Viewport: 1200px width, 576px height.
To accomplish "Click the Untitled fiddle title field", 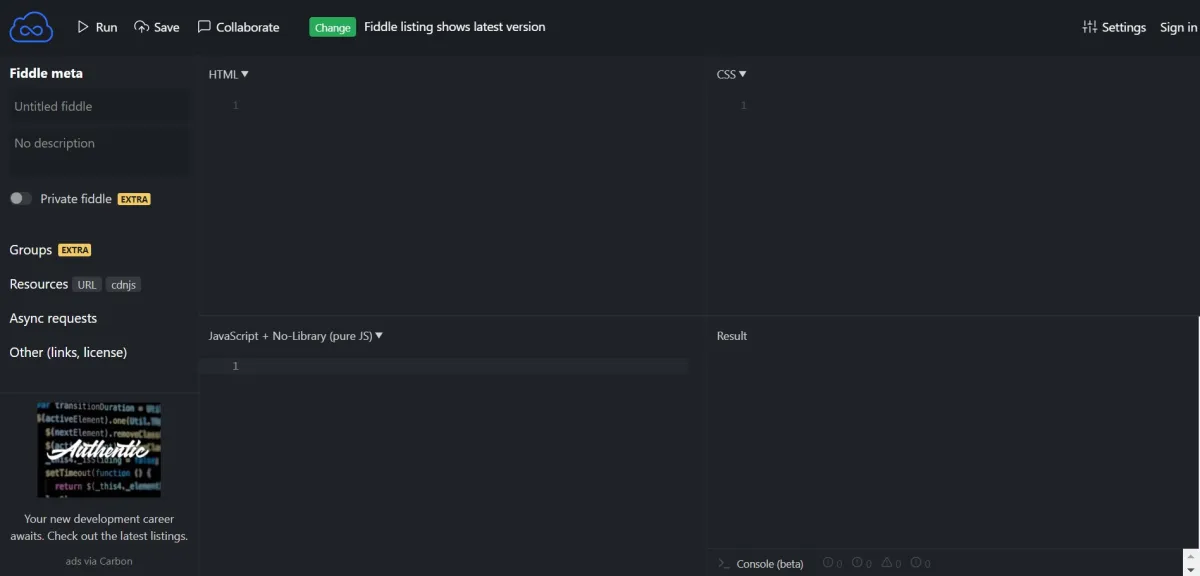I will 98,106.
